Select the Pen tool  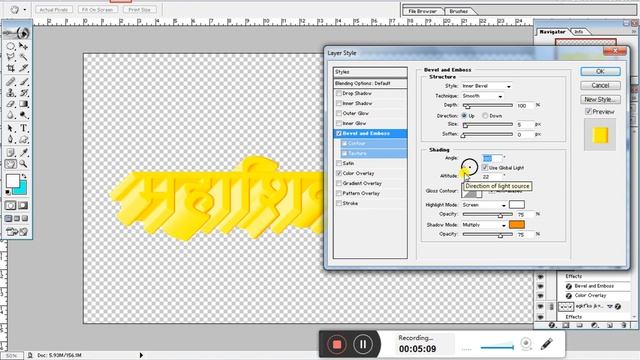click(11, 139)
